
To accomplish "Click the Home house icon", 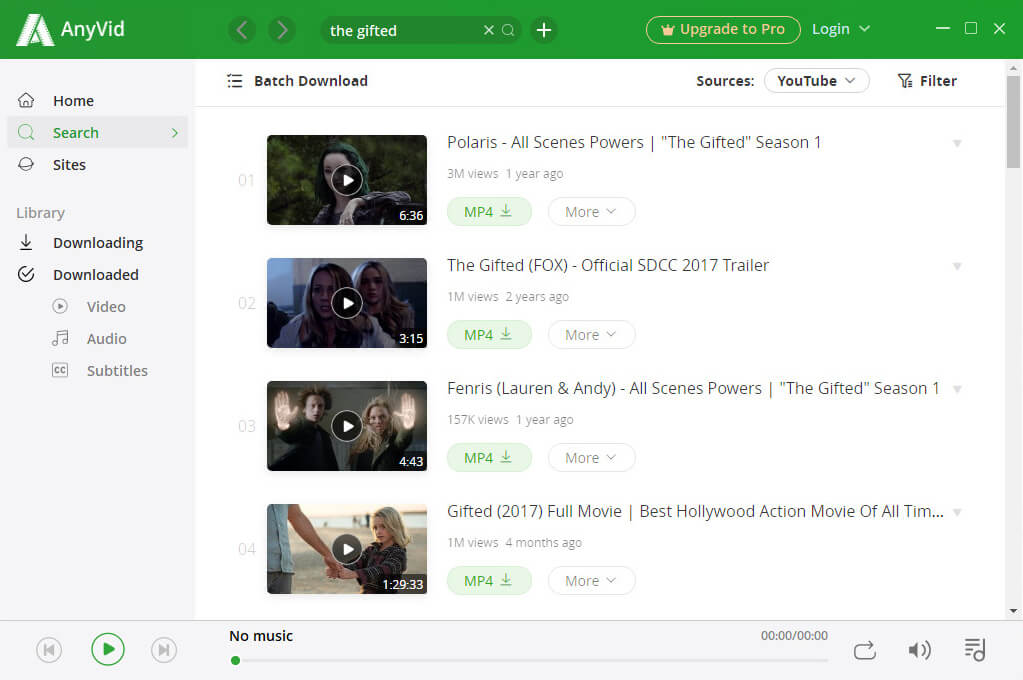I will [x=26, y=100].
